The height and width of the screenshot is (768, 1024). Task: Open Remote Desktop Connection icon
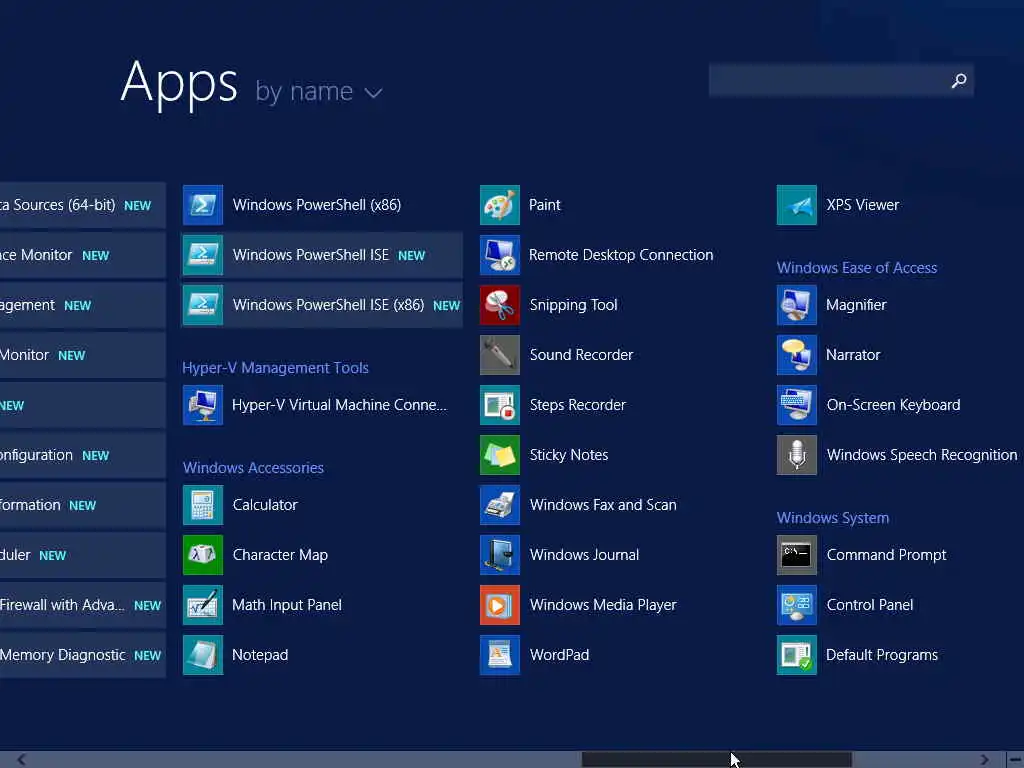click(500, 255)
